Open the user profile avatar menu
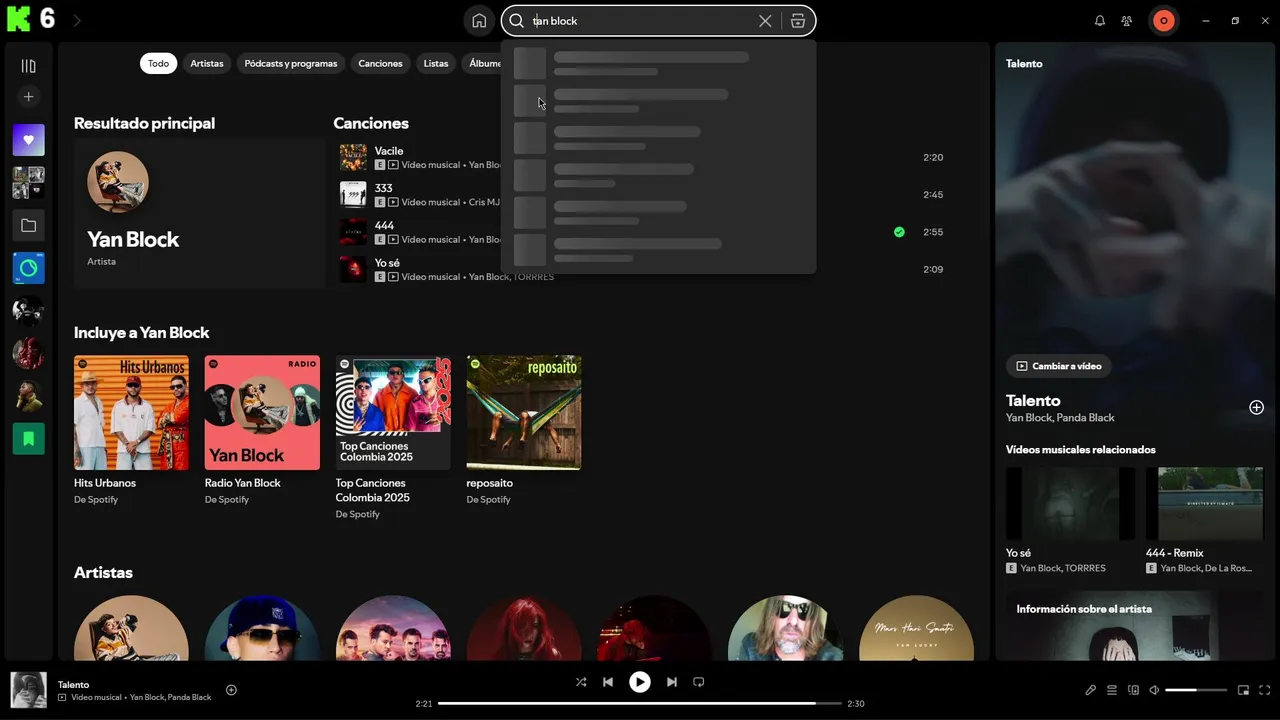Screen dimensions: 1280x720 (x=1164, y=20)
